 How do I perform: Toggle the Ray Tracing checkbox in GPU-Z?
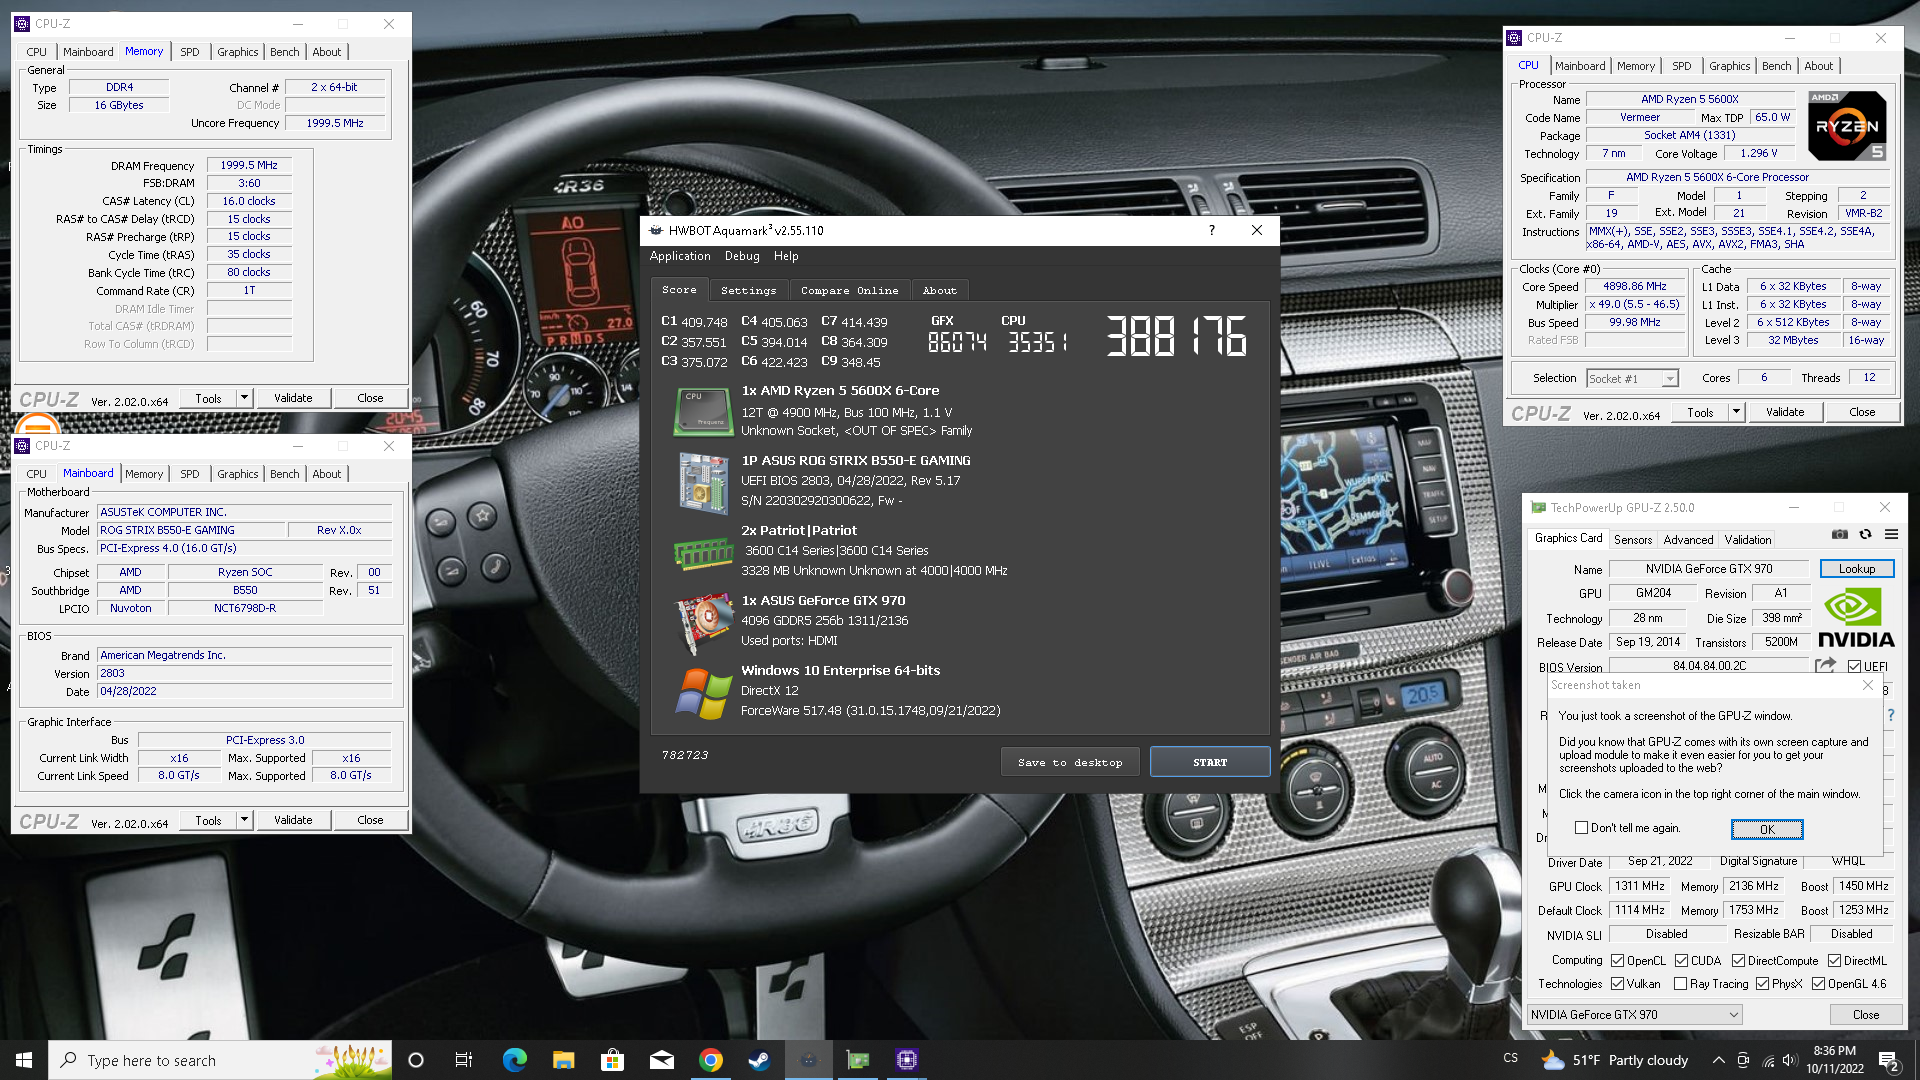(x=1680, y=984)
